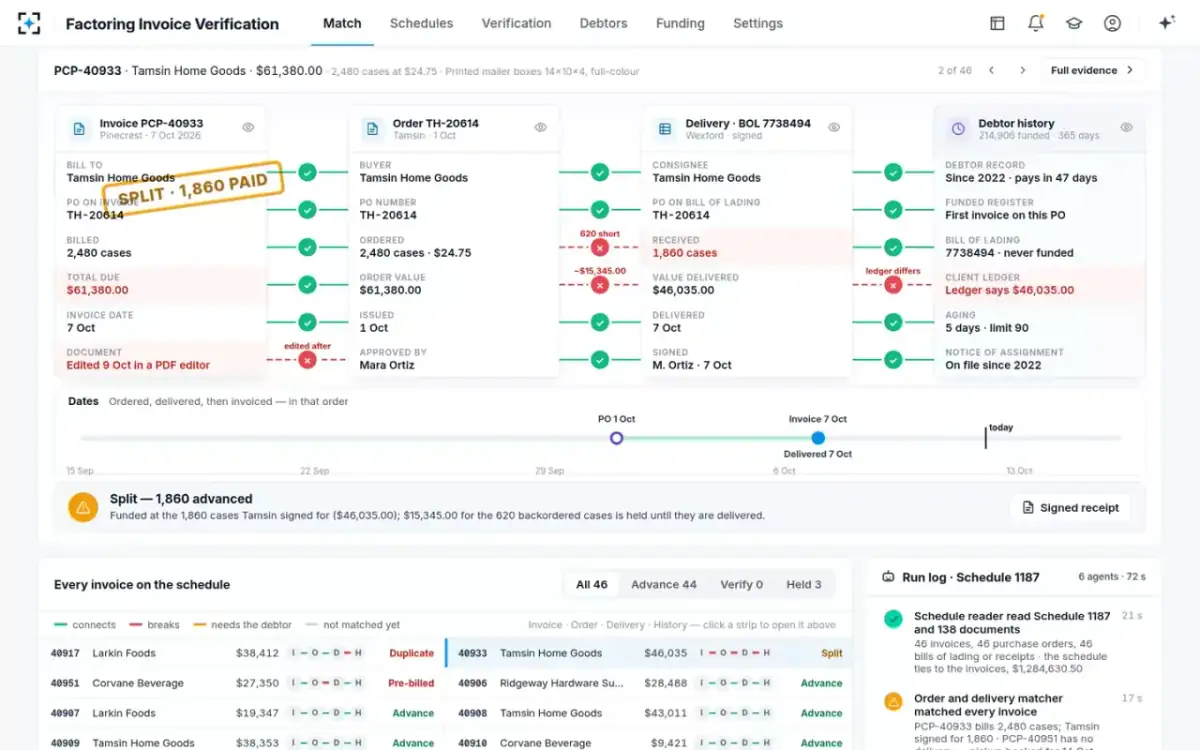The height and width of the screenshot is (750, 1200).
Task: Click green check on Schedule reader entry
Action: pyautogui.click(x=893, y=619)
